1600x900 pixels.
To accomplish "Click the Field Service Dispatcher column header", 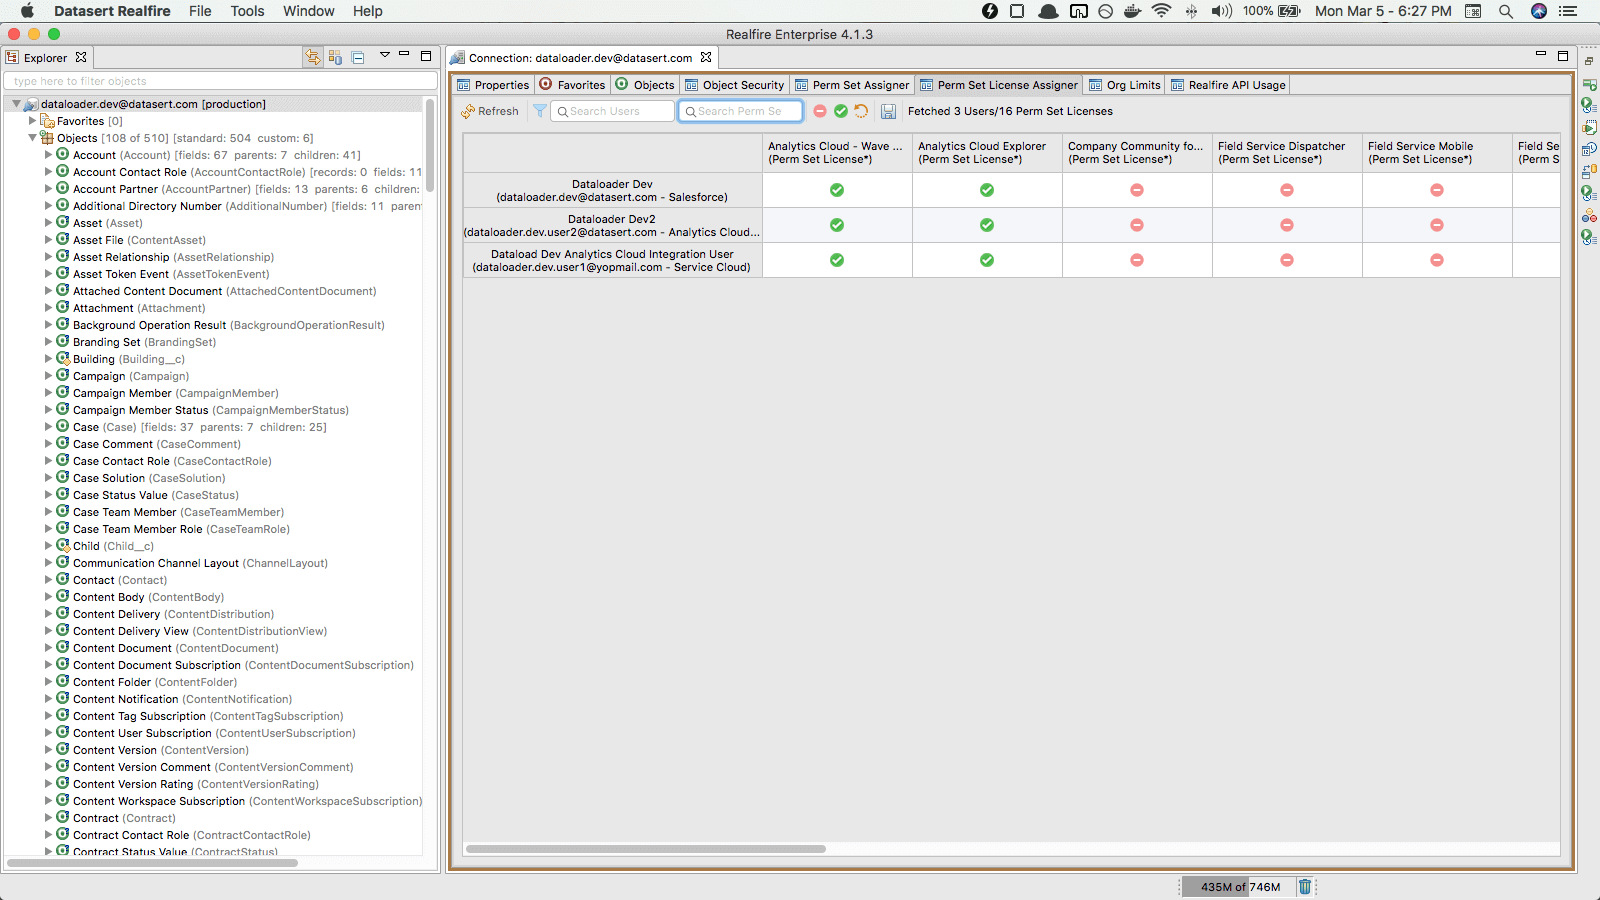I will (x=1287, y=153).
